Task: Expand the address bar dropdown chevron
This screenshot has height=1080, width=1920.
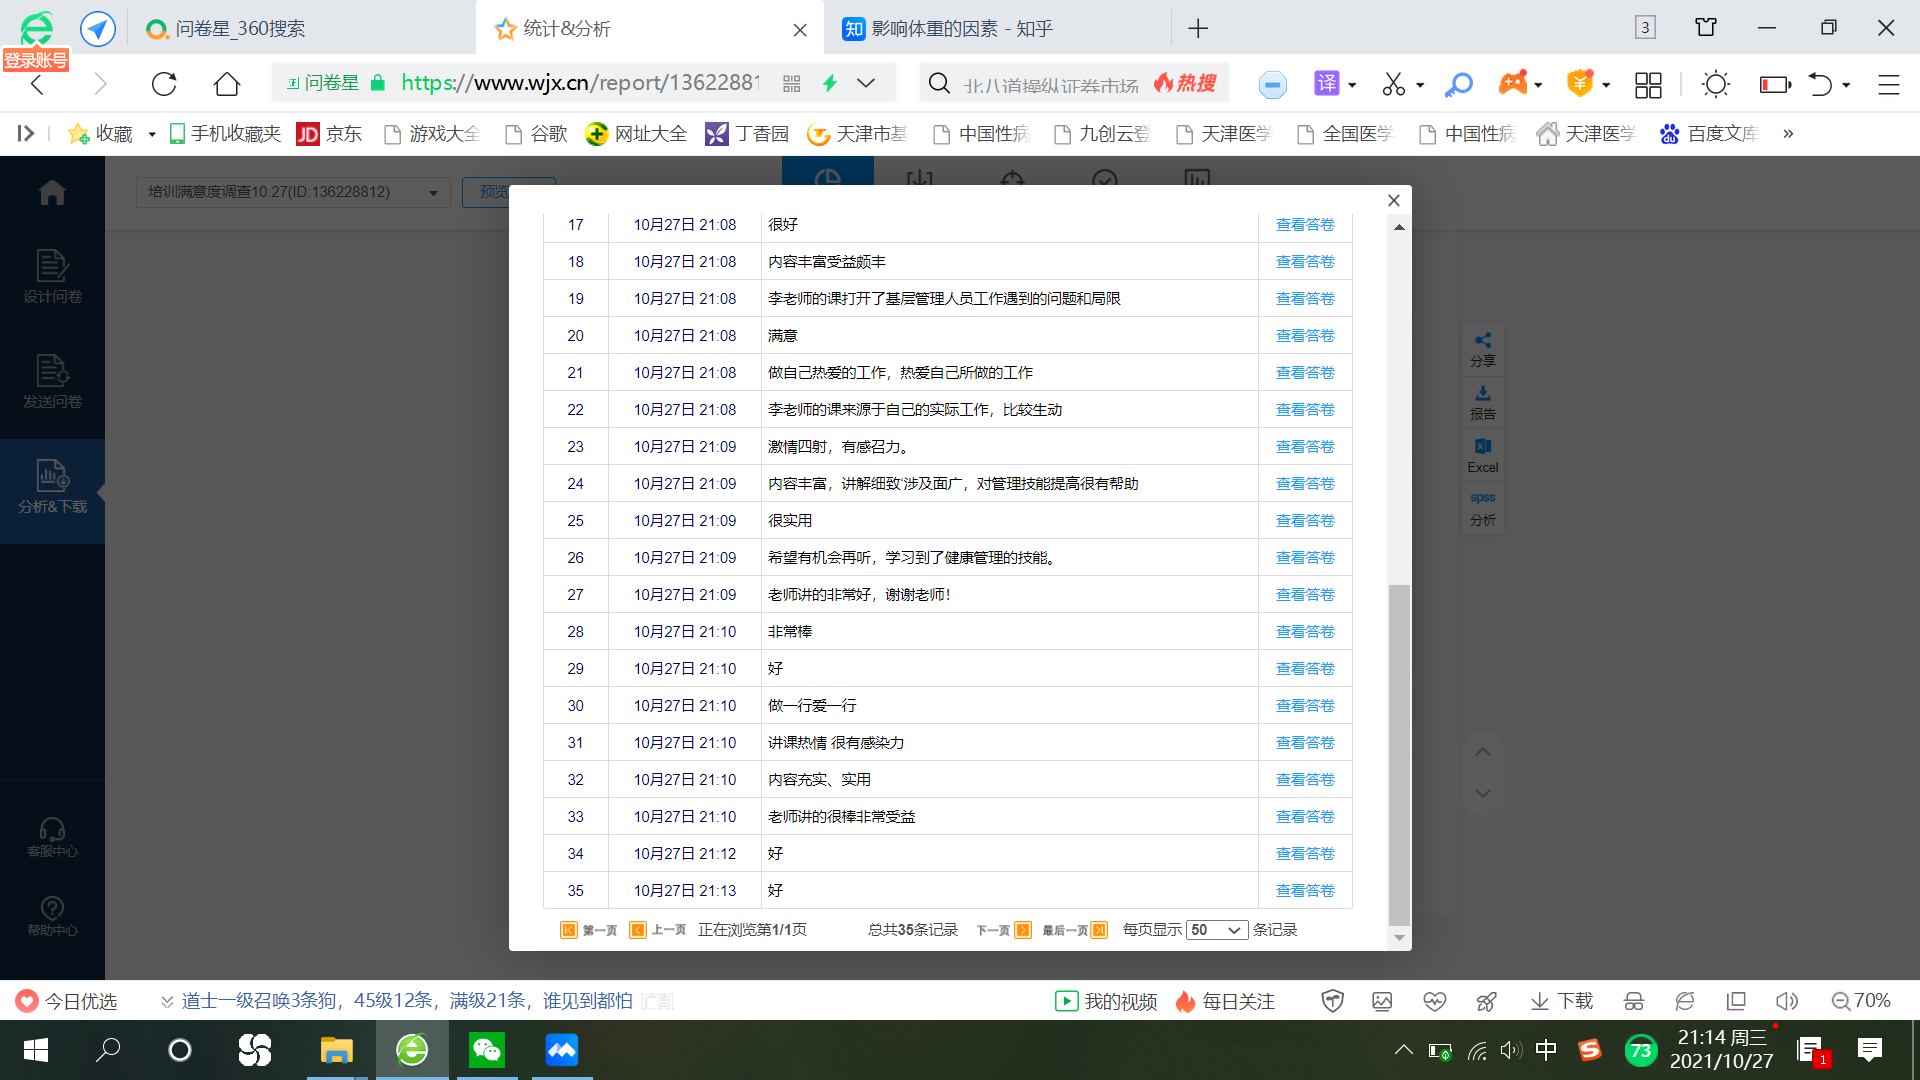Action: tap(866, 84)
